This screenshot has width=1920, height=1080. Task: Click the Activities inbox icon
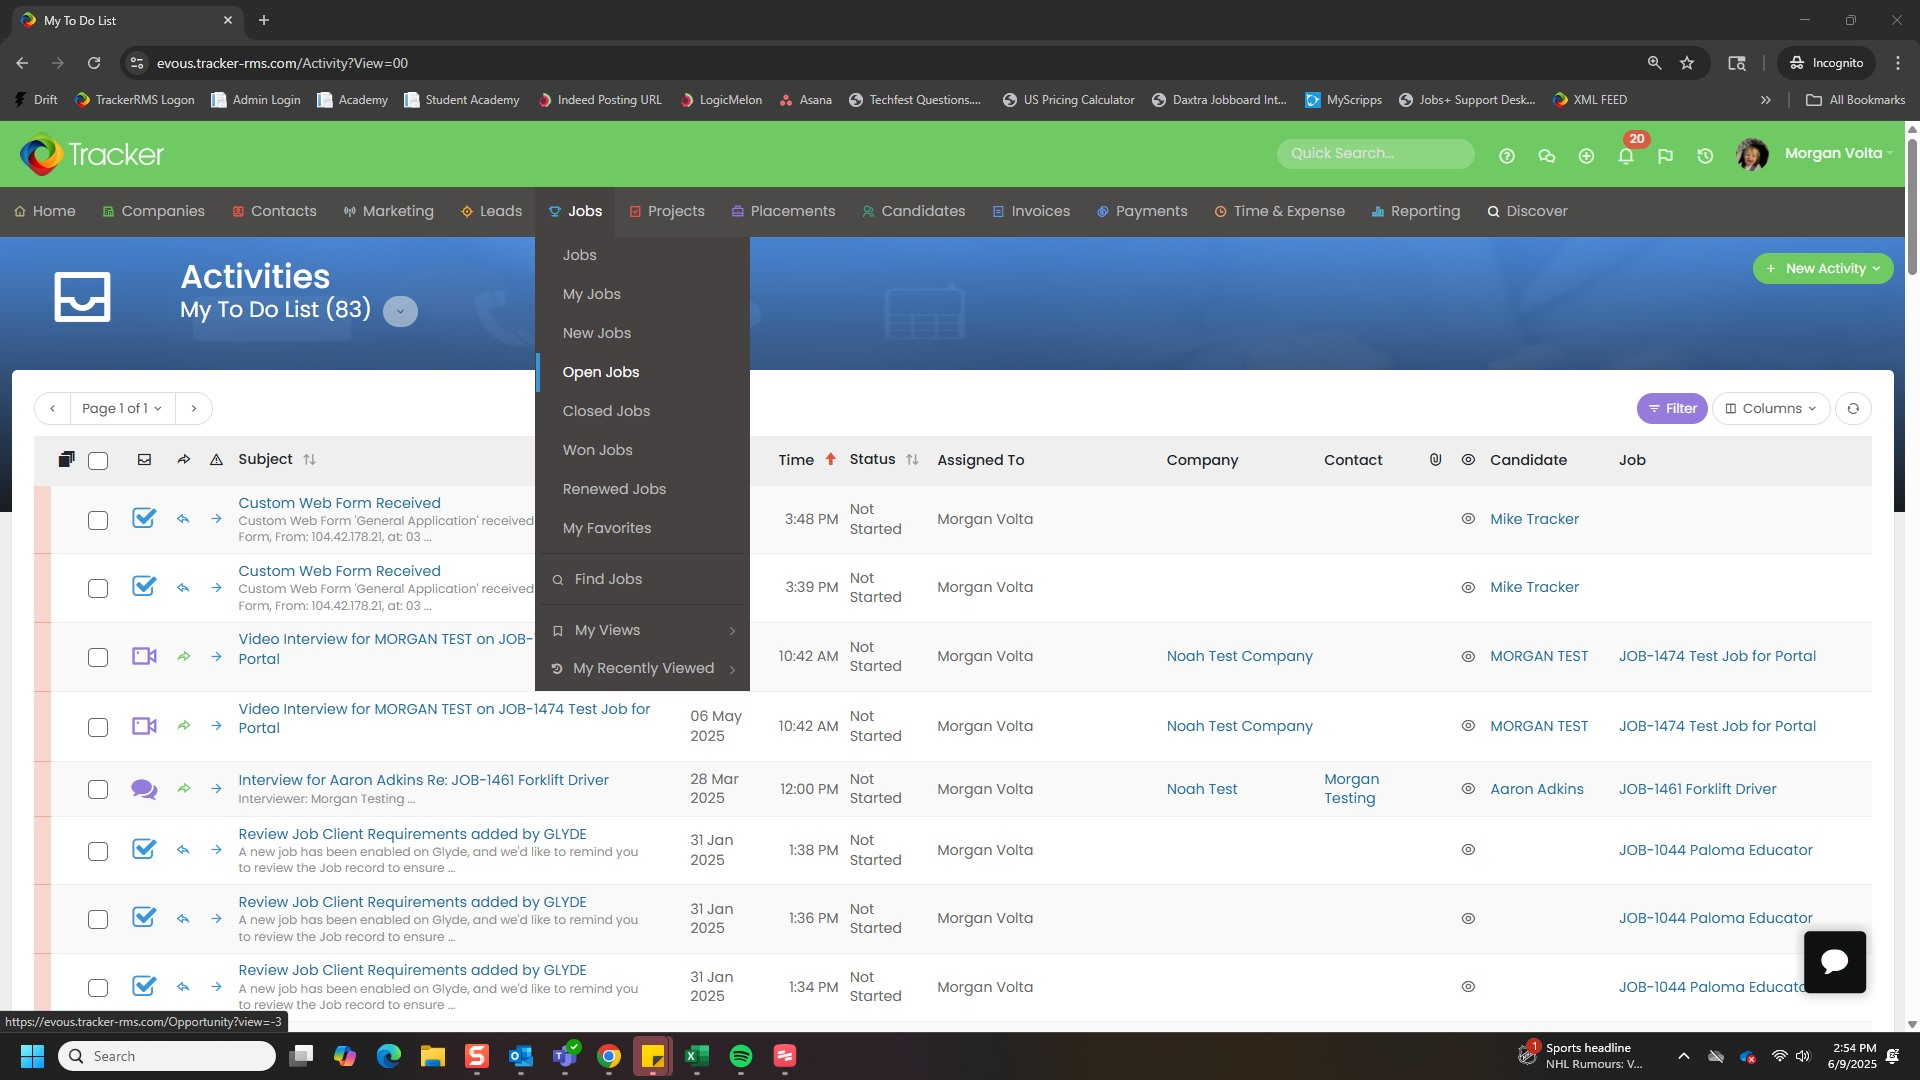[x=82, y=297]
